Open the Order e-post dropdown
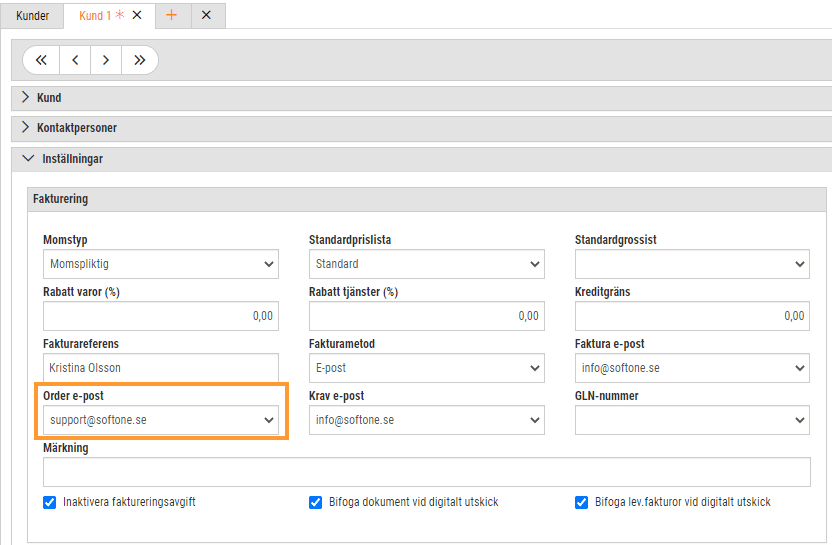This screenshot has height=545, width=832. 161,420
